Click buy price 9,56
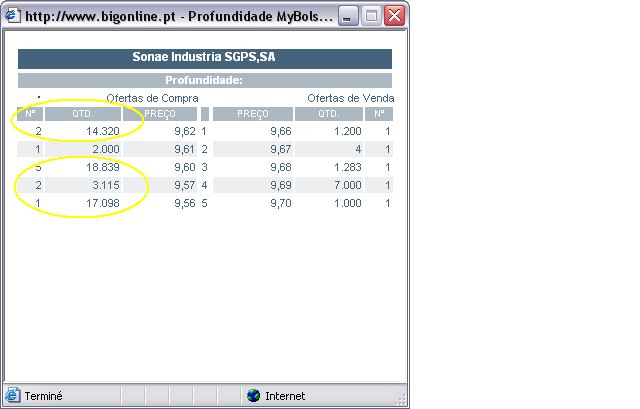 click(185, 203)
